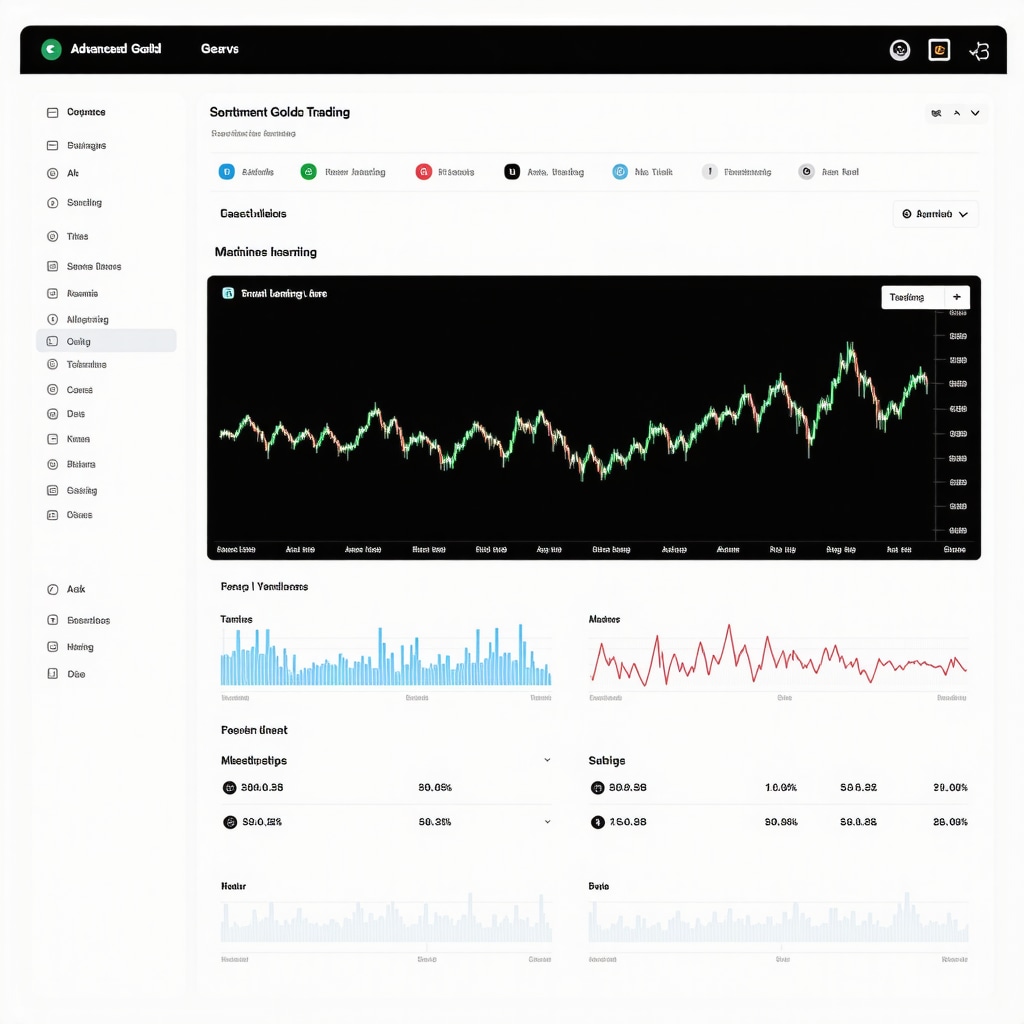Image resolution: width=1024 pixels, height=1024 pixels.
Task: Open Bosariloas in the lower sidebar
Action: [x=88, y=620]
